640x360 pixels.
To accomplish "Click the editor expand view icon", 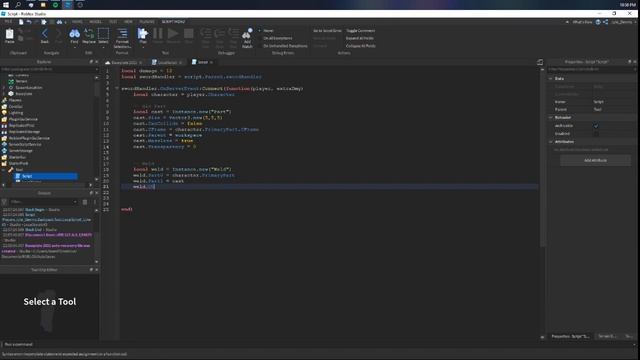I will click(x=540, y=62).
